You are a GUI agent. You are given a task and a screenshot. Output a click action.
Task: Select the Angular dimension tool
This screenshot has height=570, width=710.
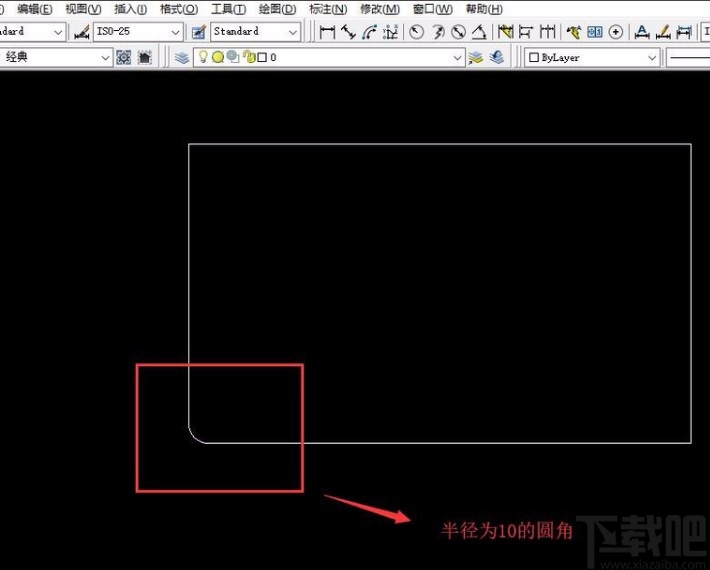(x=479, y=32)
